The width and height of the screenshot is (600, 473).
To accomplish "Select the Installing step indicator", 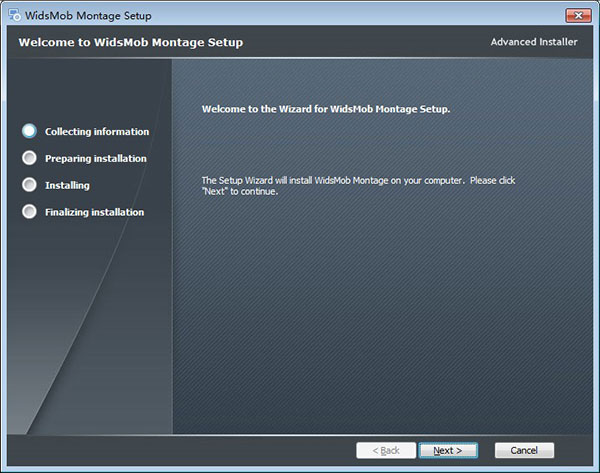I will pos(29,184).
